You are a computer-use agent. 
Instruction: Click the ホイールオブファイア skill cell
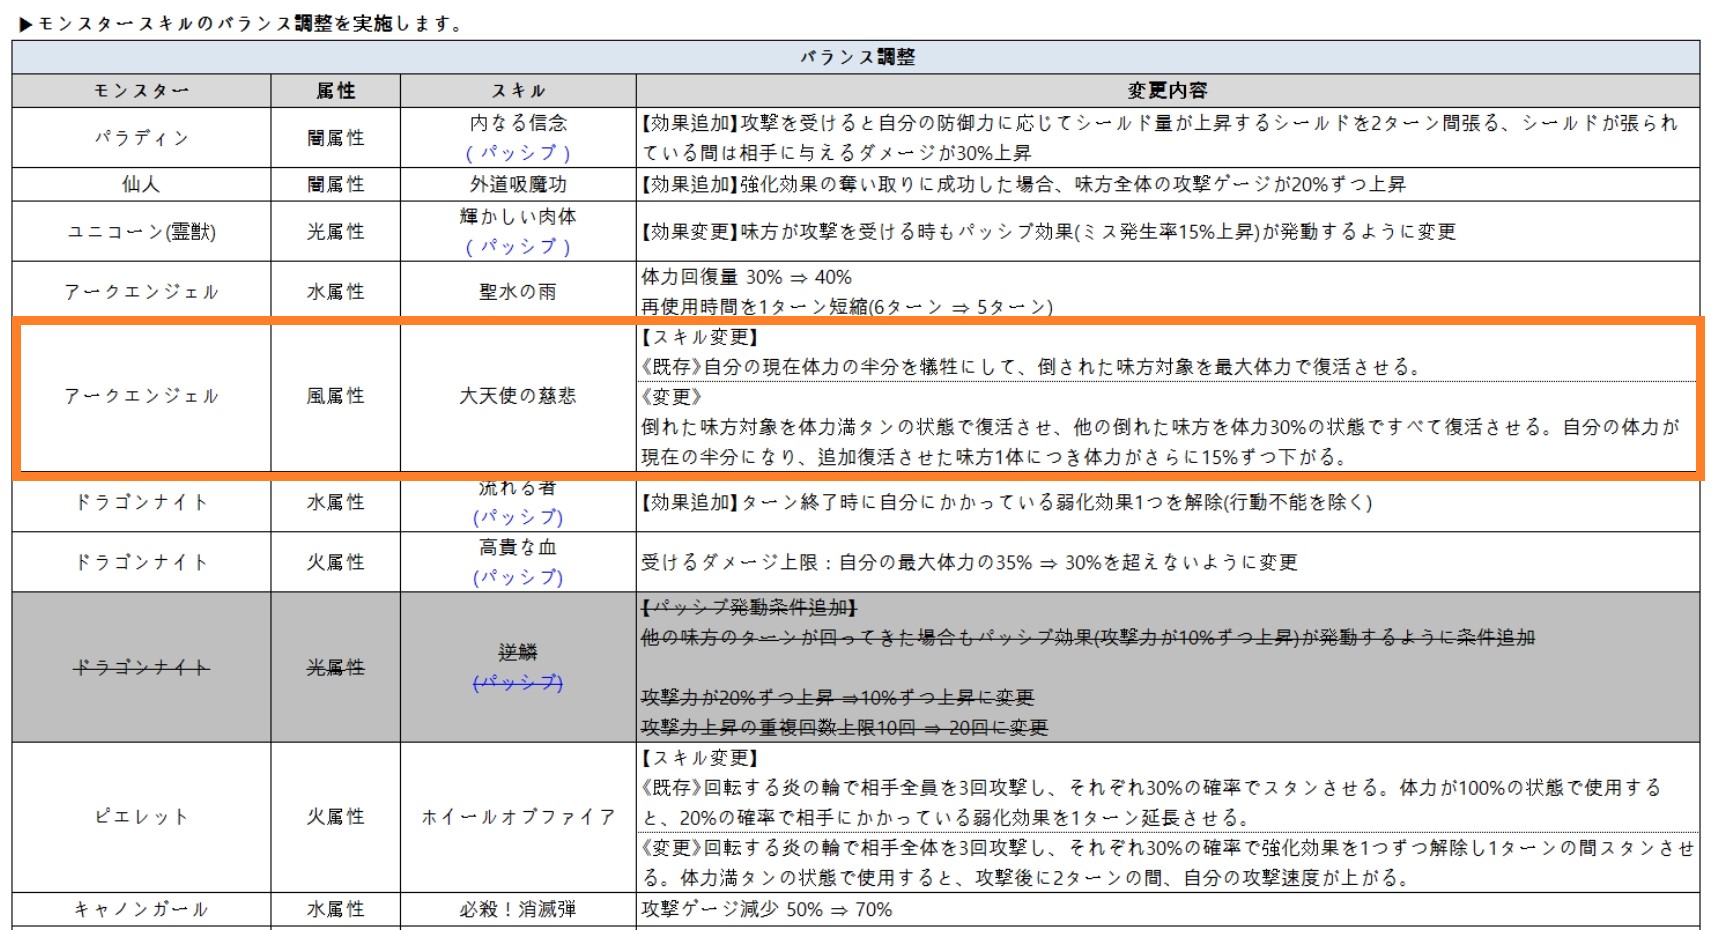tap(518, 817)
